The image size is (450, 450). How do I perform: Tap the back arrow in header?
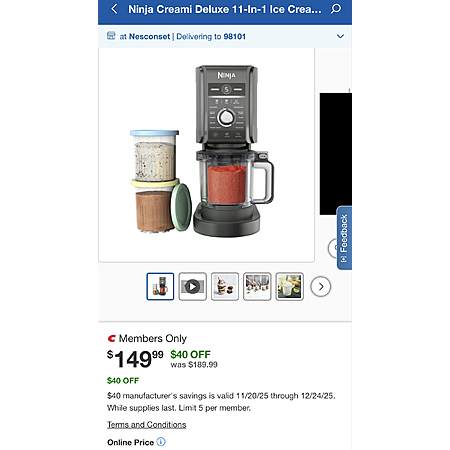(x=114, y=9)
